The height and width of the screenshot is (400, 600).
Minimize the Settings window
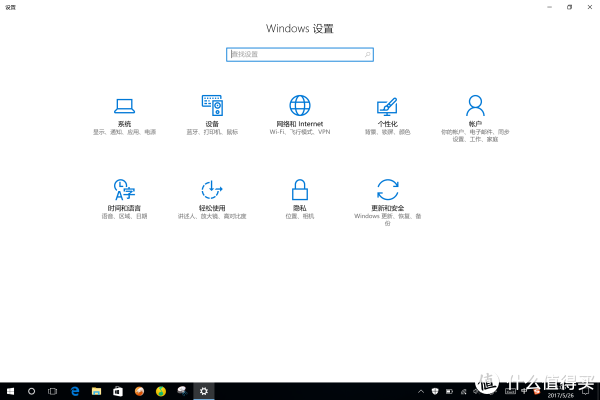(x=549, y=7)
